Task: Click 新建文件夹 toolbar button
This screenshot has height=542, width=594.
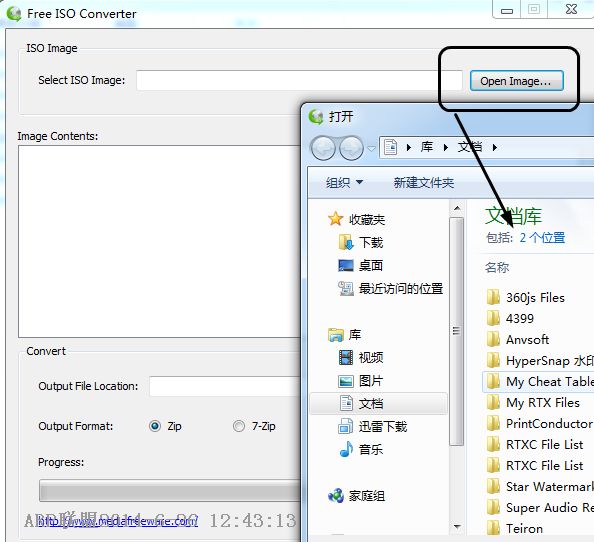Action: click(424, 183)
